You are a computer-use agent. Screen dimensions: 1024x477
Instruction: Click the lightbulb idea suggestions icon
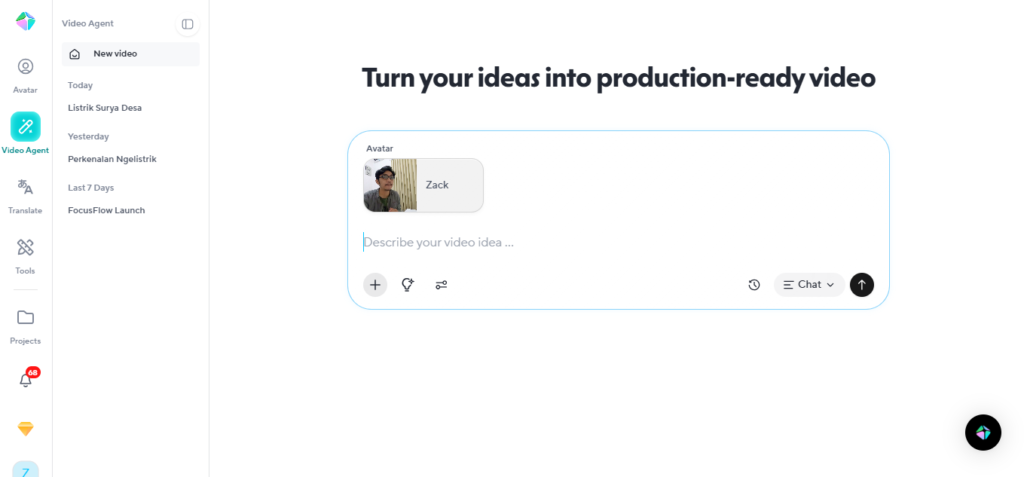coord(408,285)
